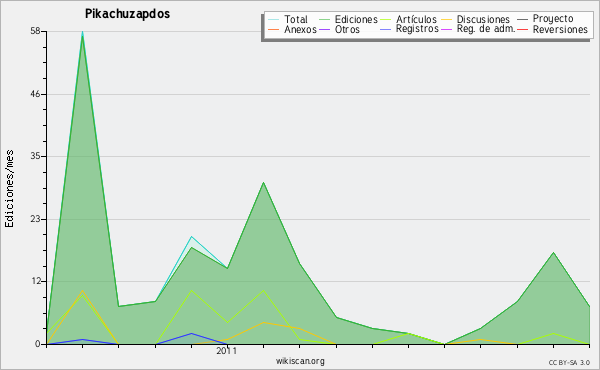This screenshot has width=600, height=370.
Task: Click the yellow Discusiones line swatch
Action: point(447,19)
